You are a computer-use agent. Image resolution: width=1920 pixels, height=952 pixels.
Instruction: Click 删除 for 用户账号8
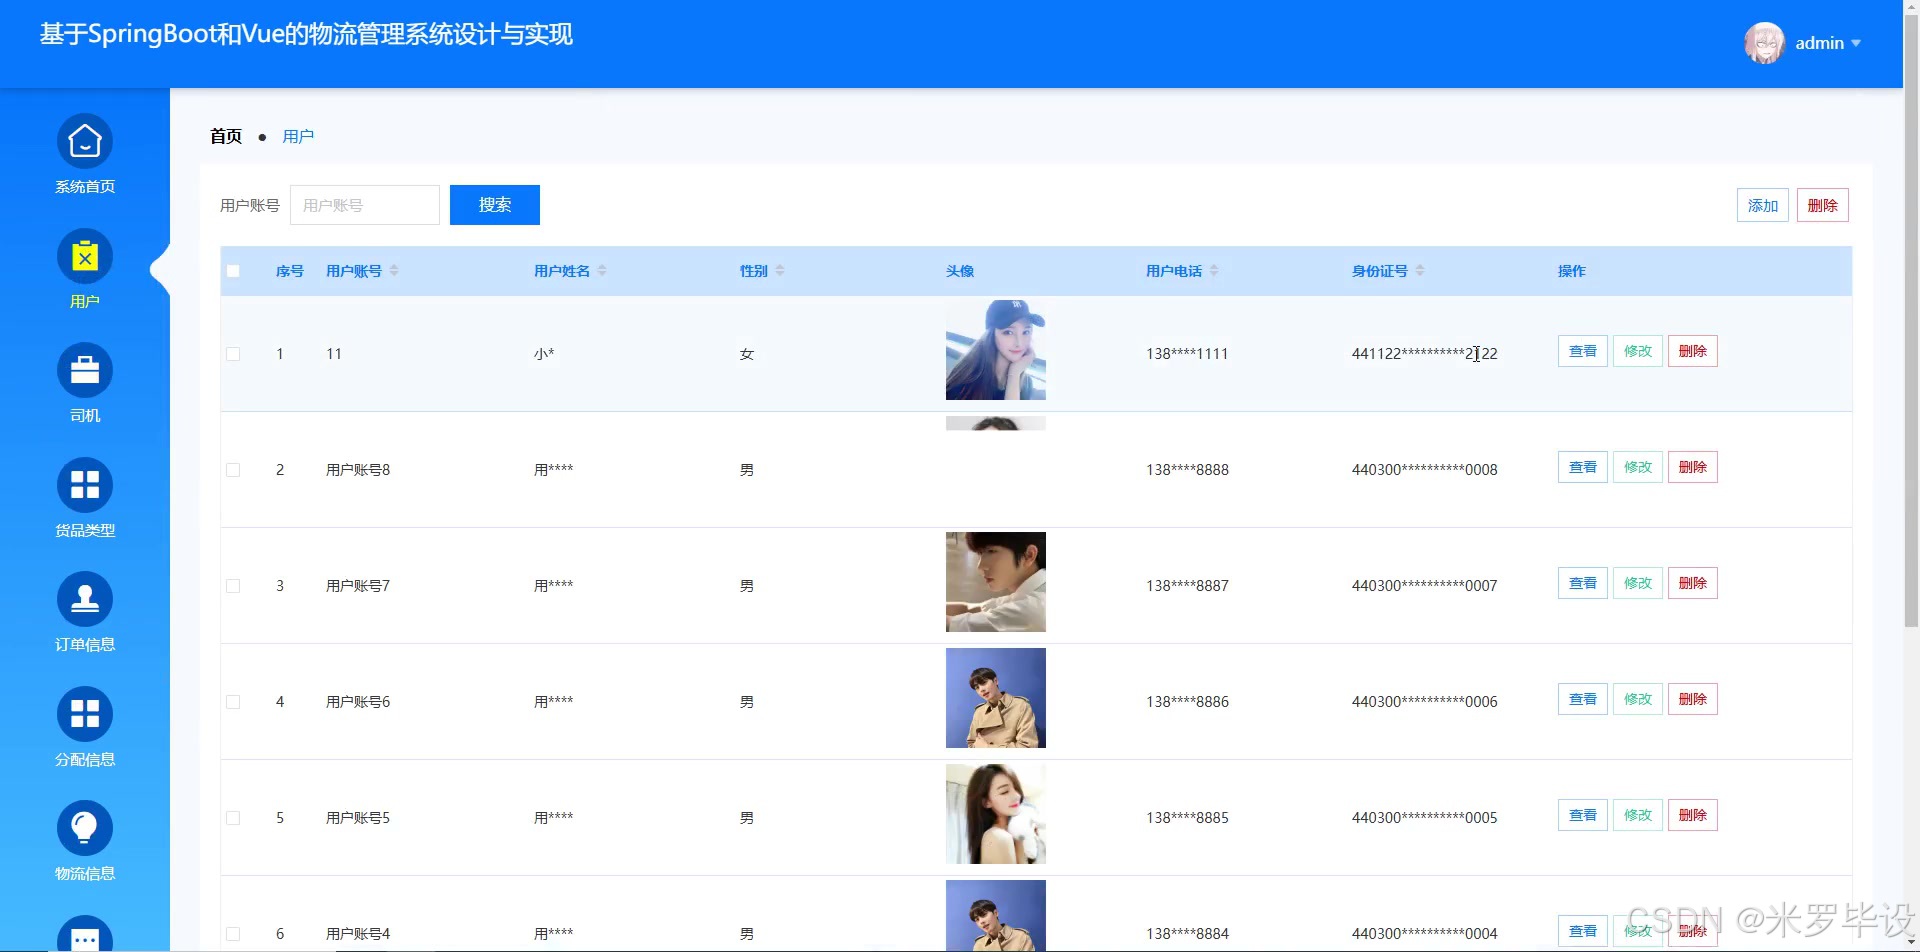(x=1693, y=467)
